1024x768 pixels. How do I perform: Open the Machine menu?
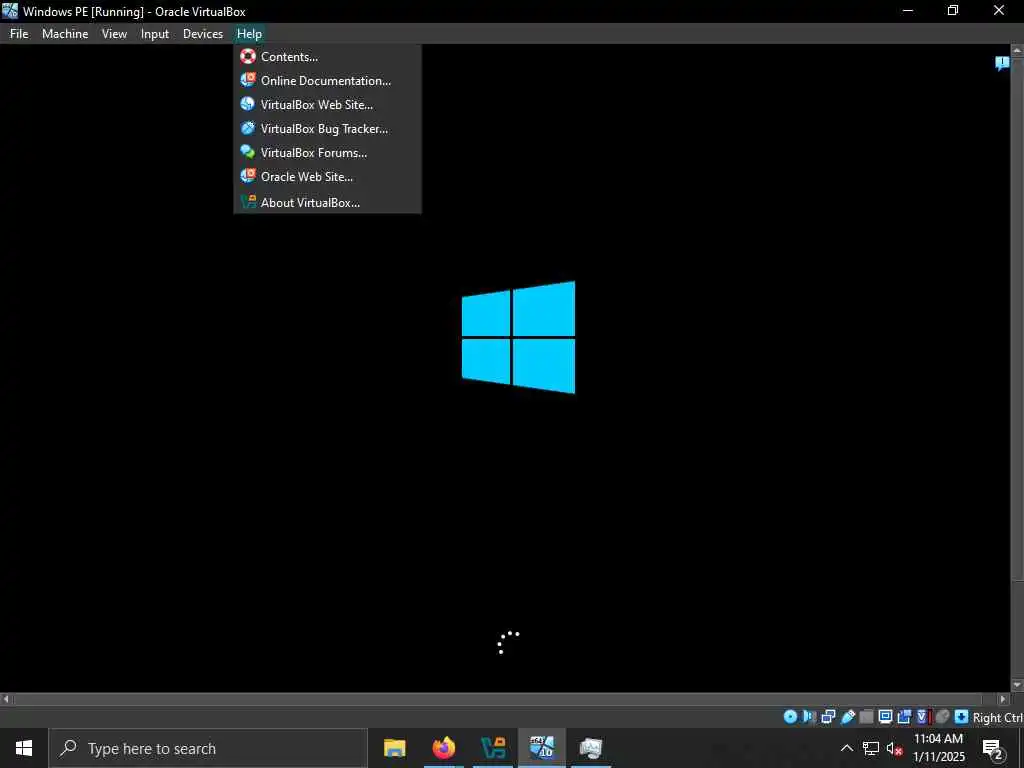click(x=65, y=34)
